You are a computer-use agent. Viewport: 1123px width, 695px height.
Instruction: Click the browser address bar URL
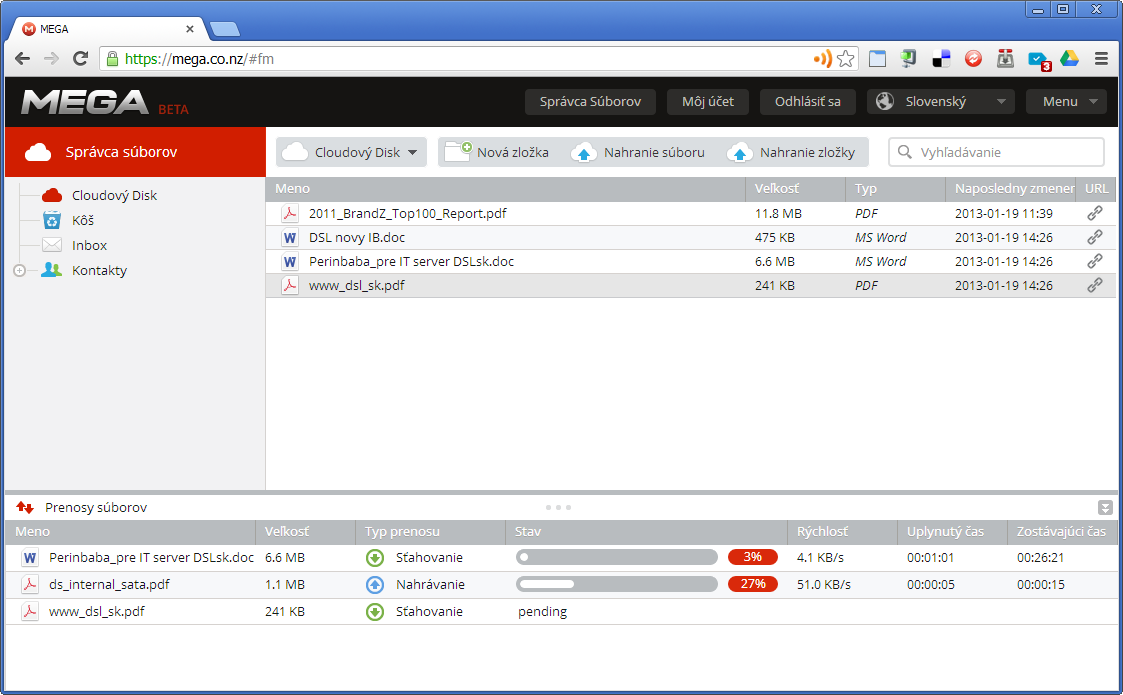[x=199, y=59]
